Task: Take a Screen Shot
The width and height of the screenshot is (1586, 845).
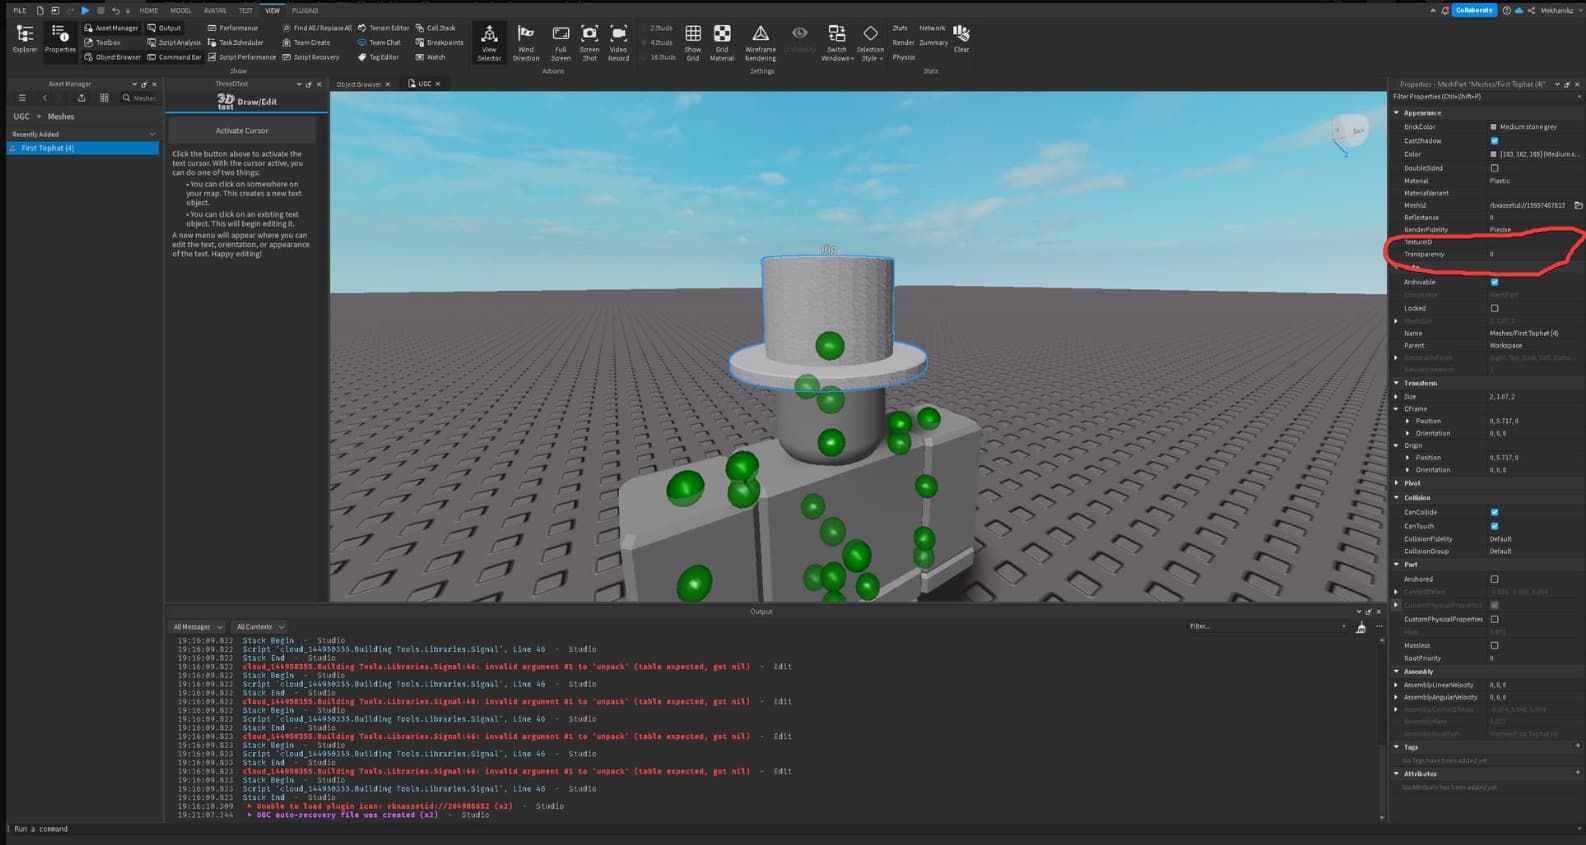Action: tap(590, 40)
